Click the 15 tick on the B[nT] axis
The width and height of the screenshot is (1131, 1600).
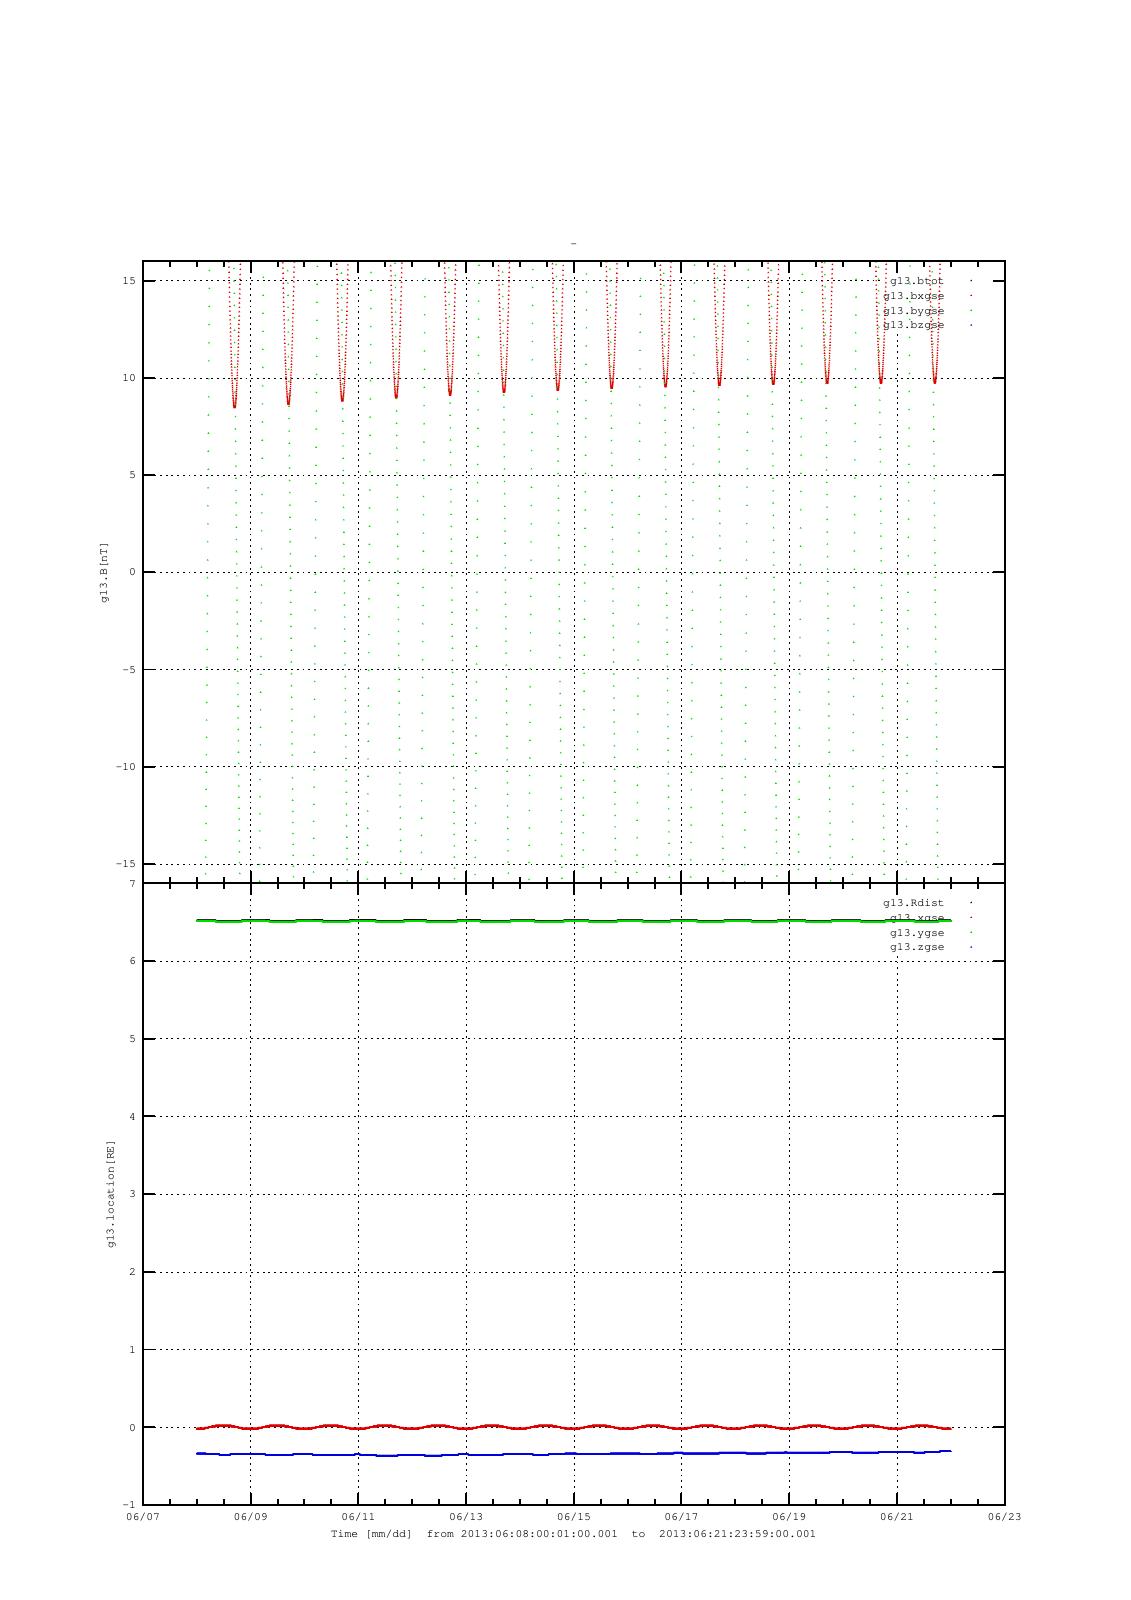click(x=129, y=281)
